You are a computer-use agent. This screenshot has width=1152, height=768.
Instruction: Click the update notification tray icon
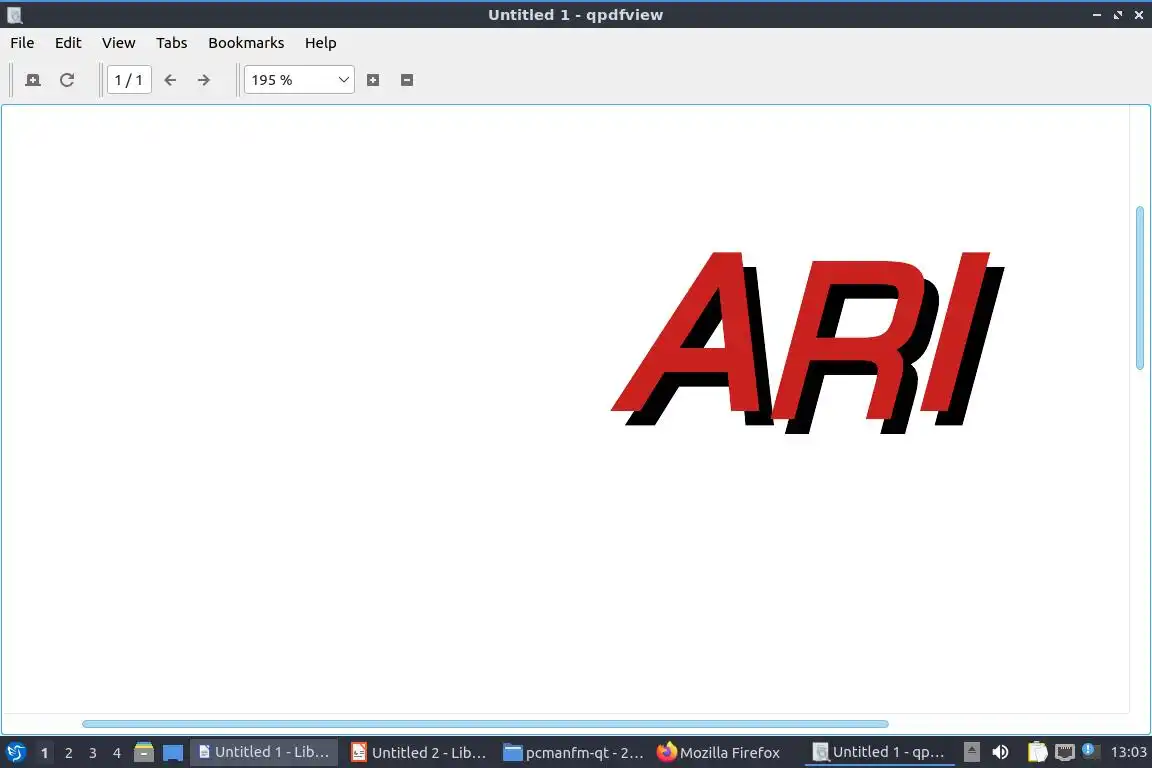coord(1091,752)
